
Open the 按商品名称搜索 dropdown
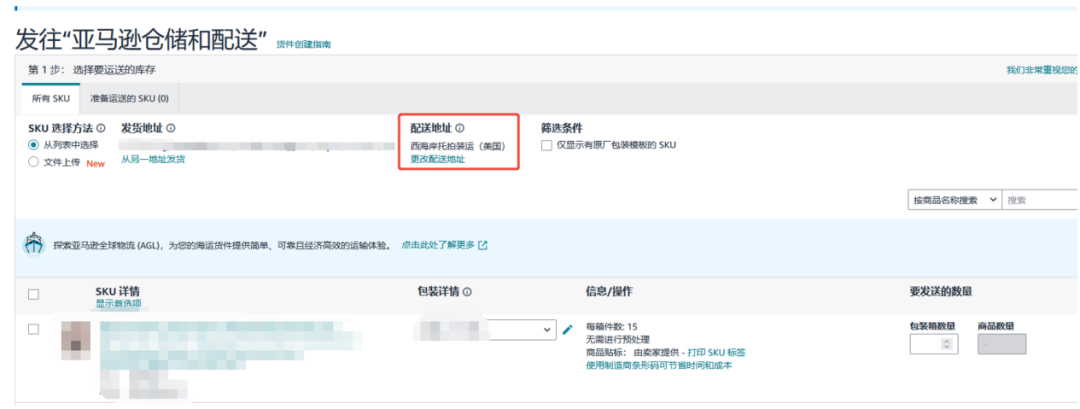[x=953, y=200]
